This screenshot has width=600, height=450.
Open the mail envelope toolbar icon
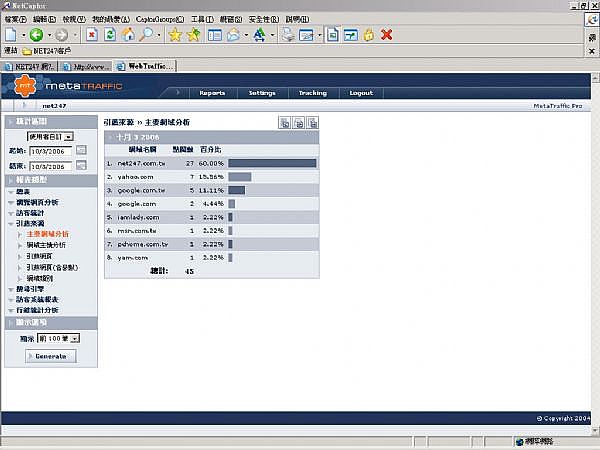click(x=233, y=35)
